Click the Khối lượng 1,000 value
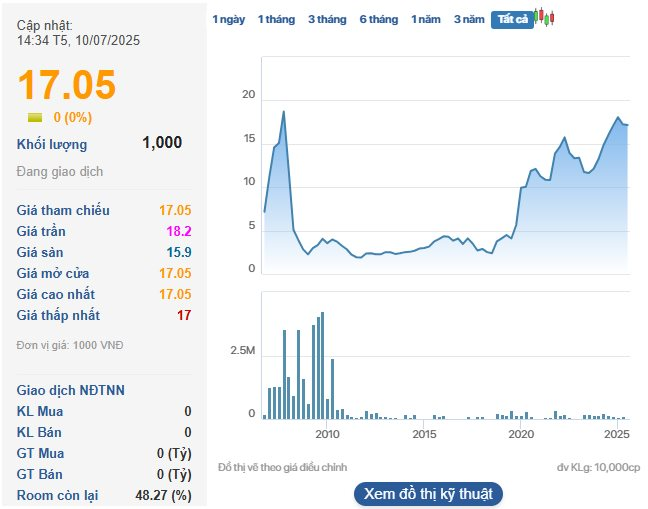This screenshot has height=509, width=648. point(162,143)
